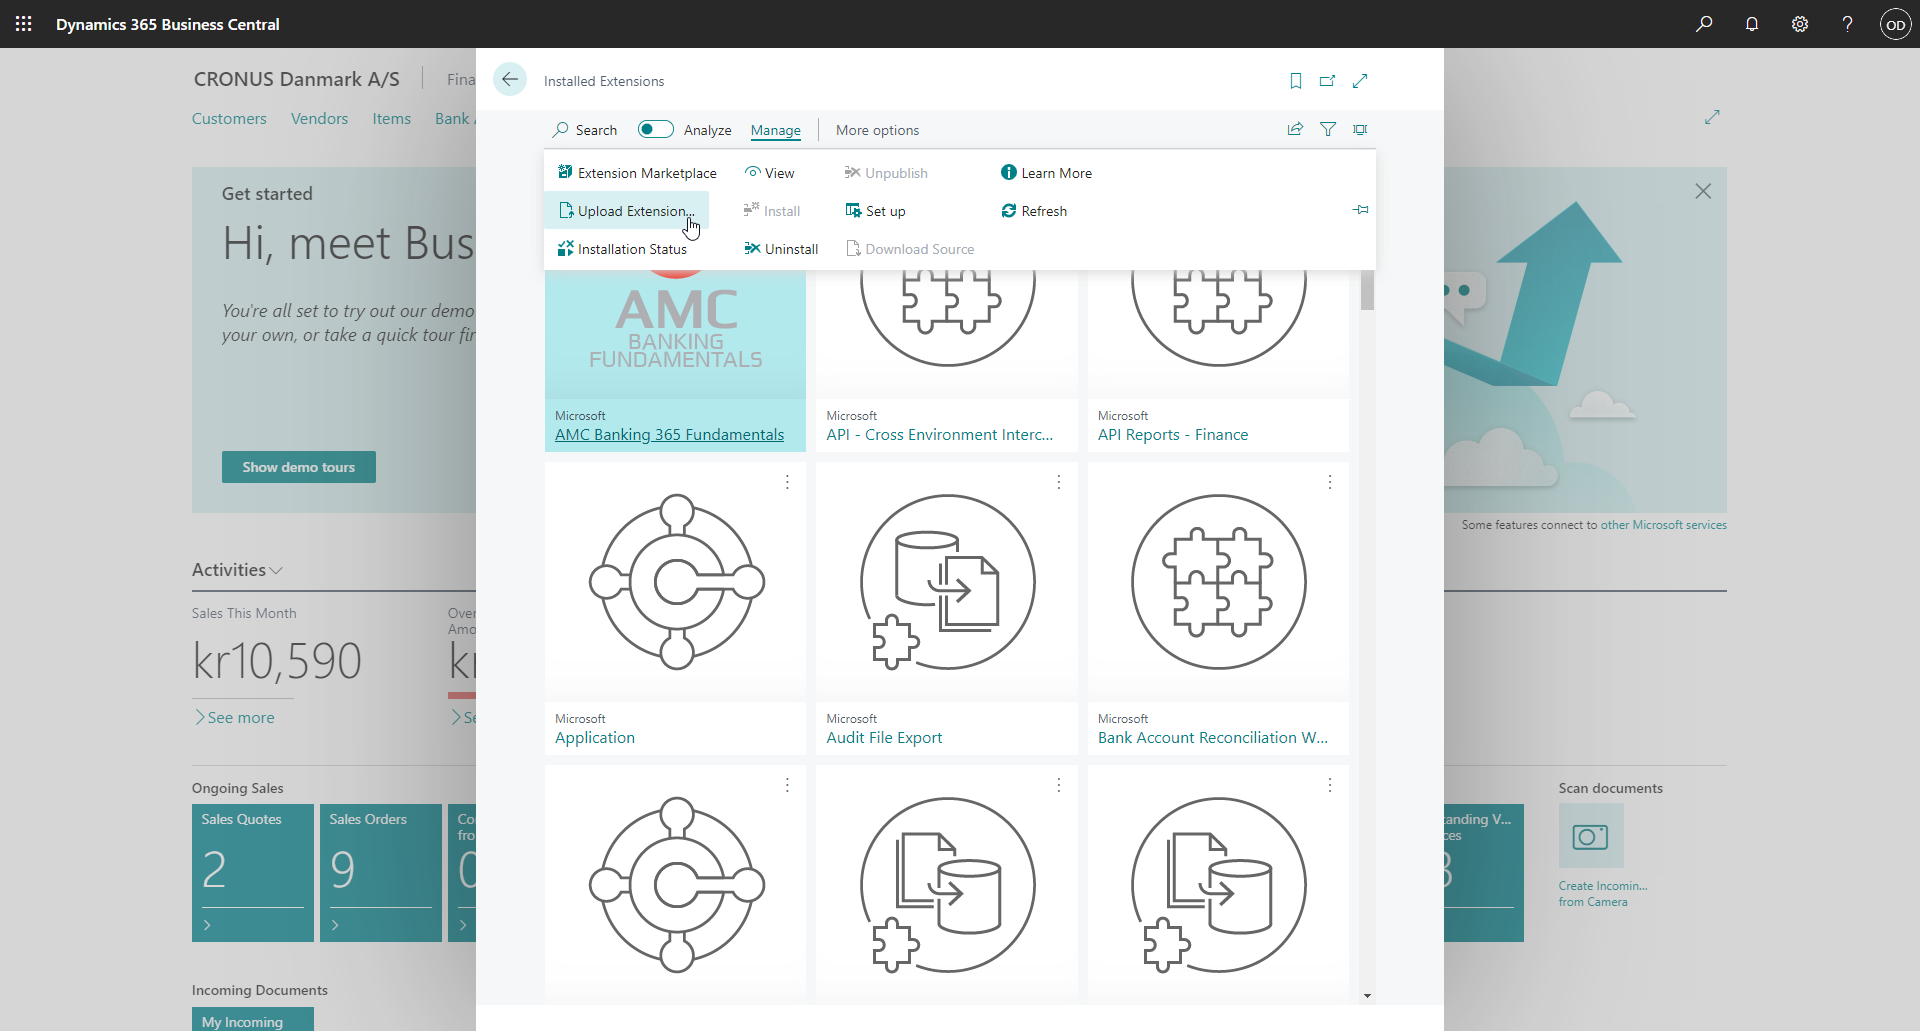Viewport: 1920px width, 1031px height.
Task: Select the Manage tab
Action: (x=776, y=130)
